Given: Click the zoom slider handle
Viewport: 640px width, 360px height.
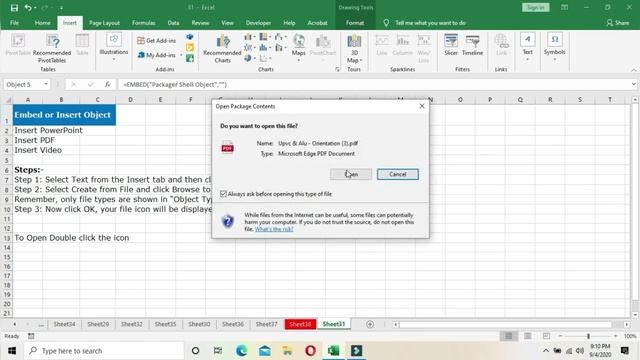Looking at the screenshot, I should pos(588,336).
